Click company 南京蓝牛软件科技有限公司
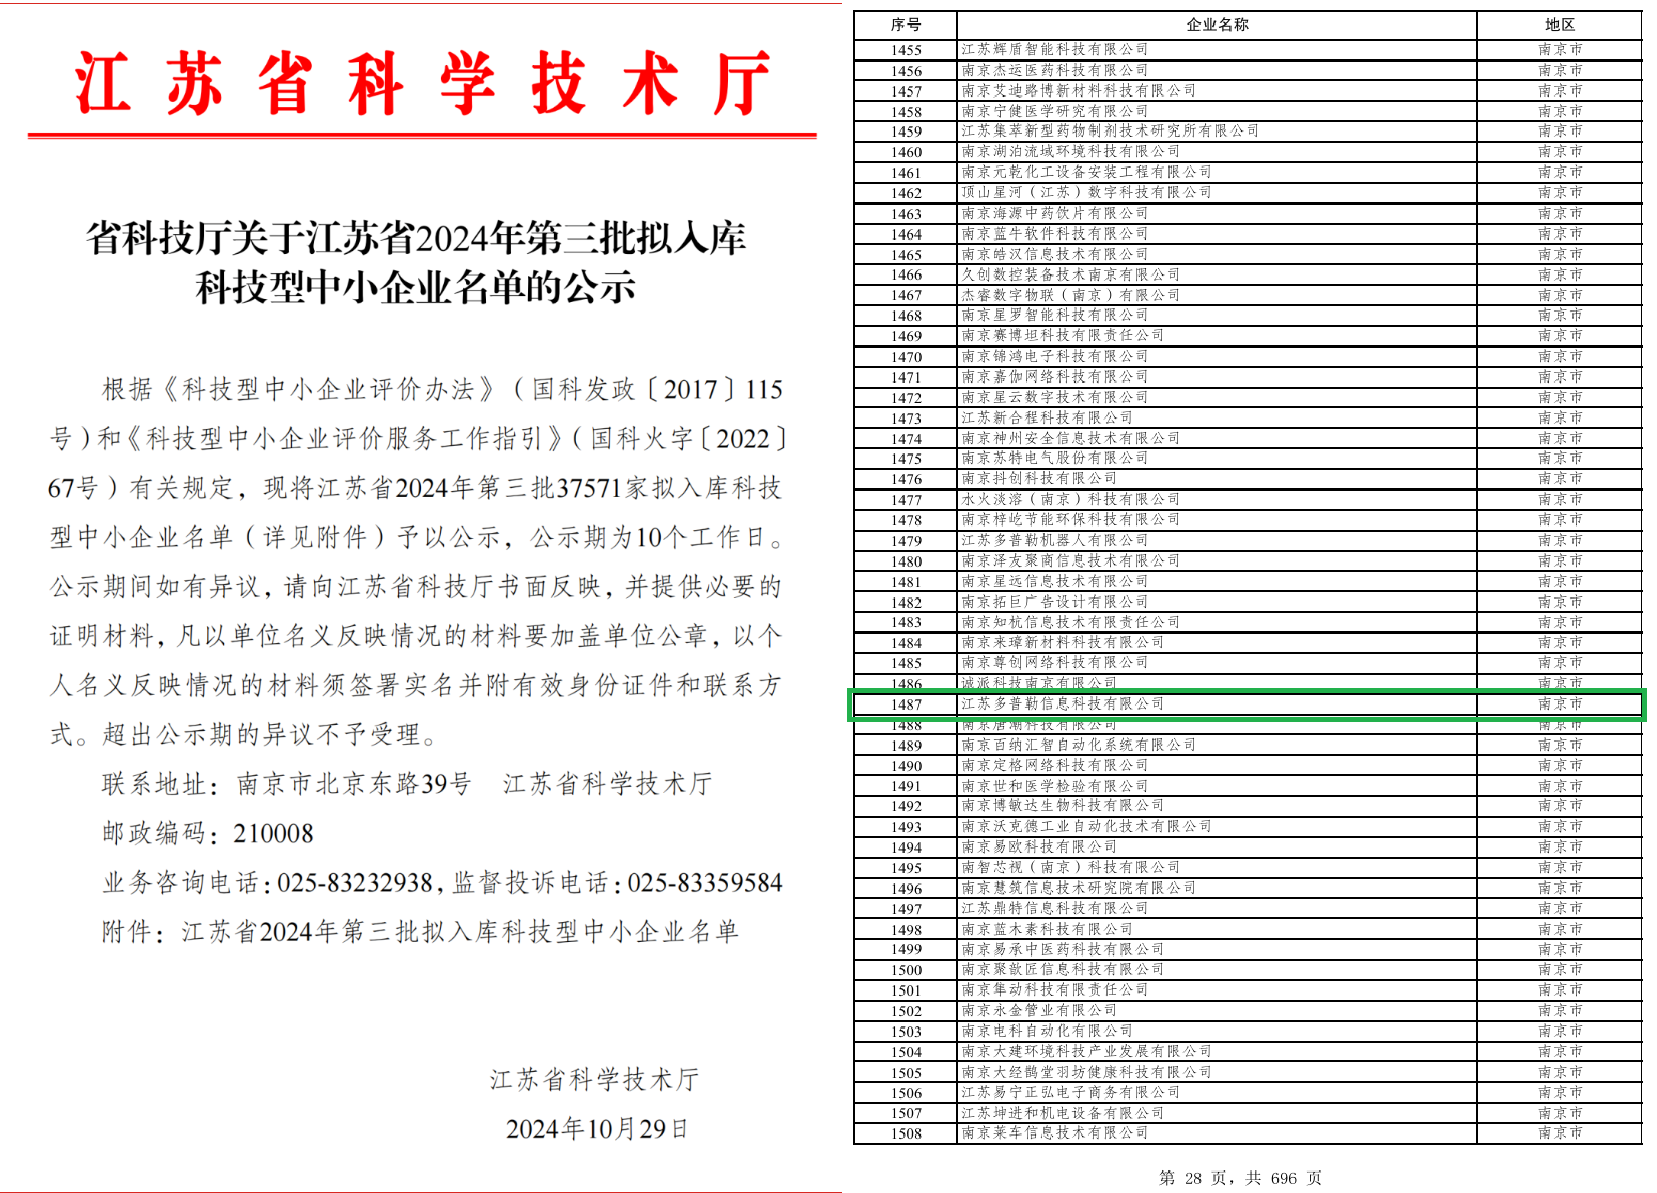1657x1193 pixels. [1055, 233]
